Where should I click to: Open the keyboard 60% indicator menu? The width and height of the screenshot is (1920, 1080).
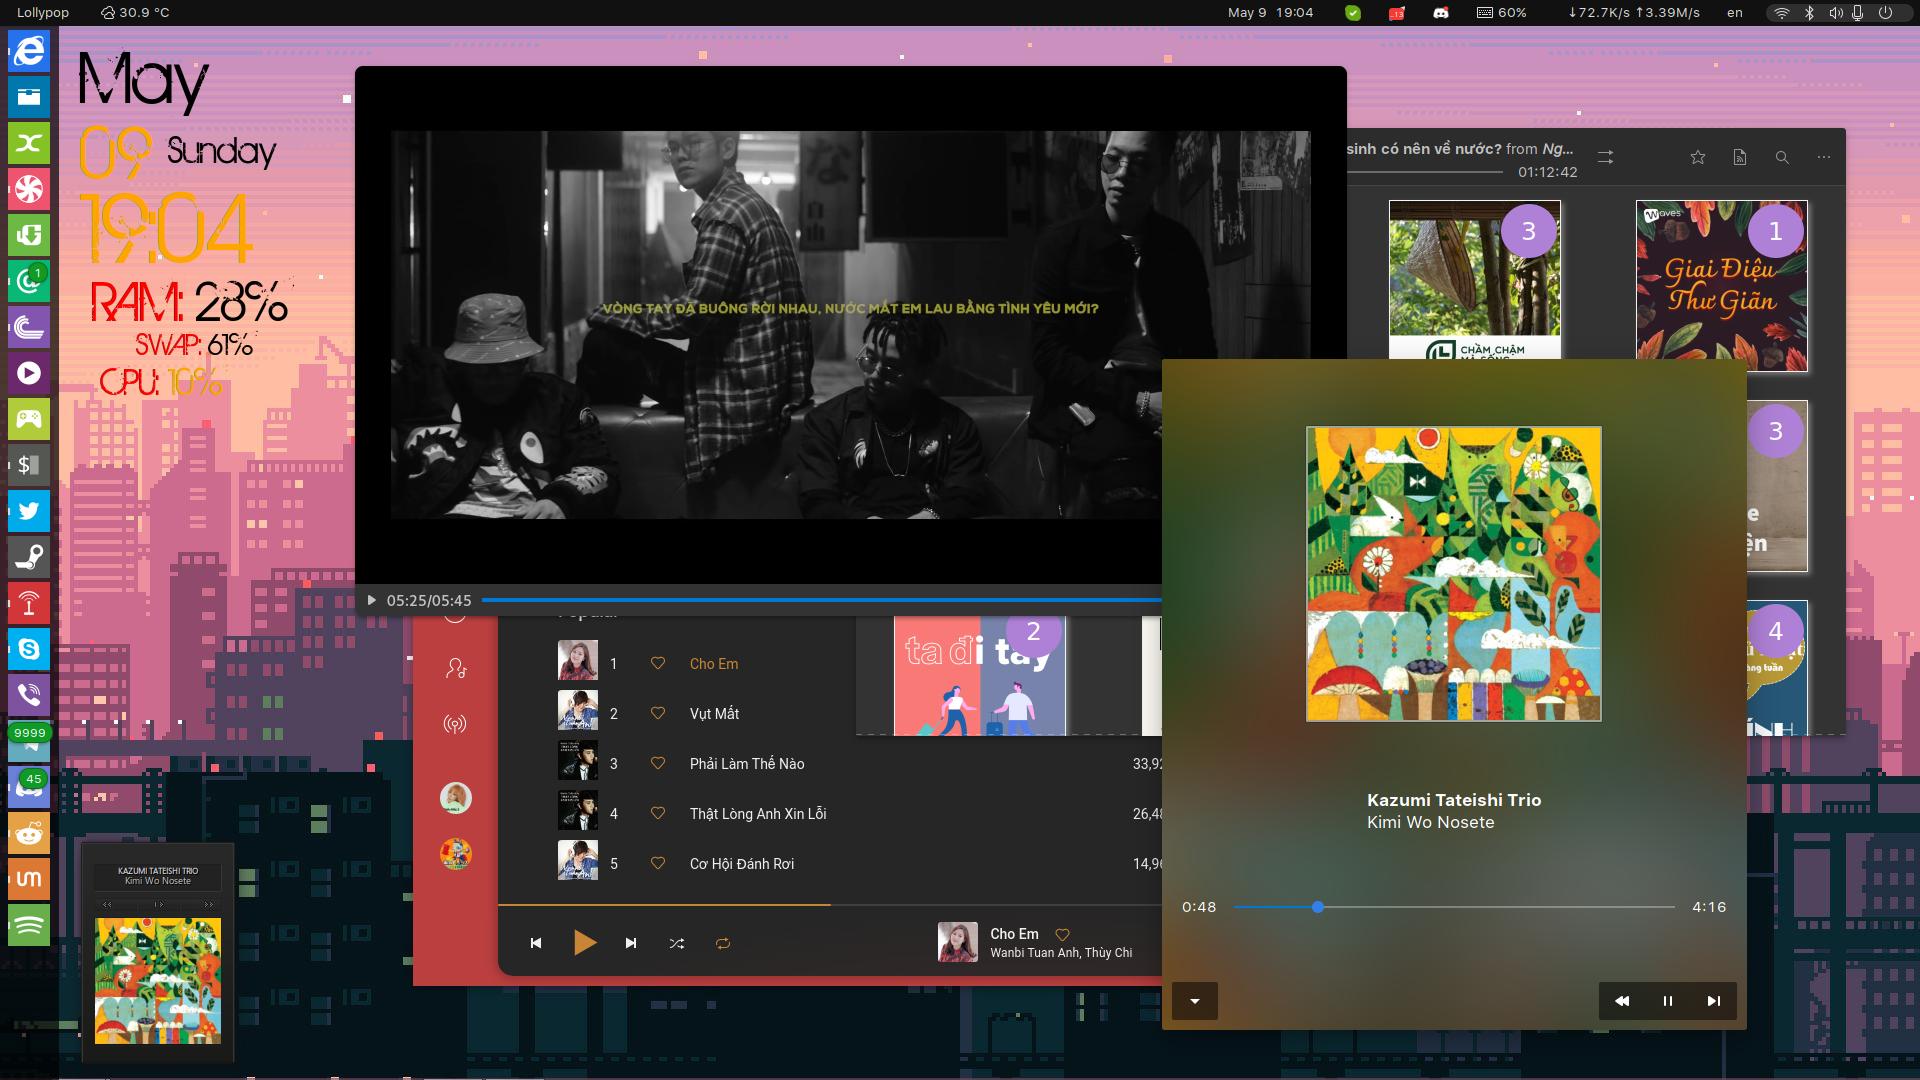1502,13
